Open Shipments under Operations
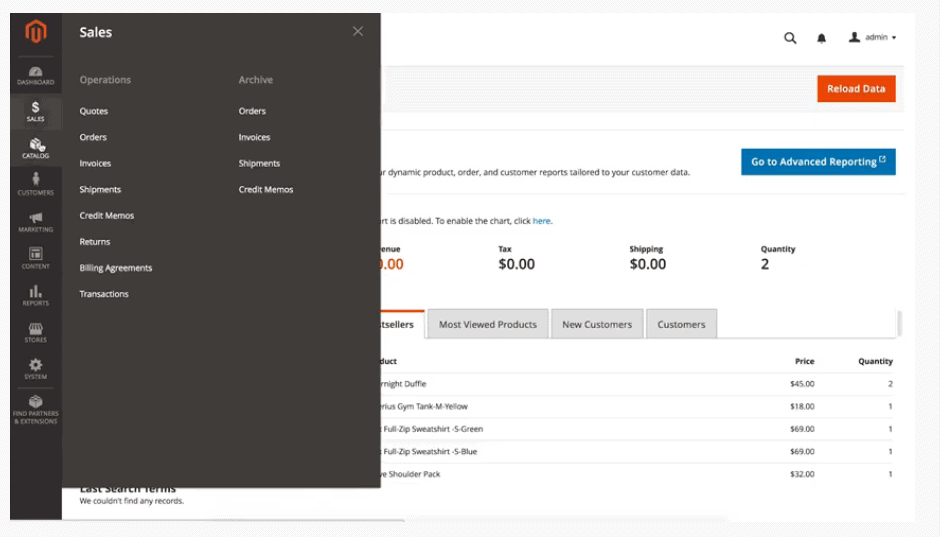Viewport: 940px width, 537px height. pyautogui.click(x=100, y=189)
